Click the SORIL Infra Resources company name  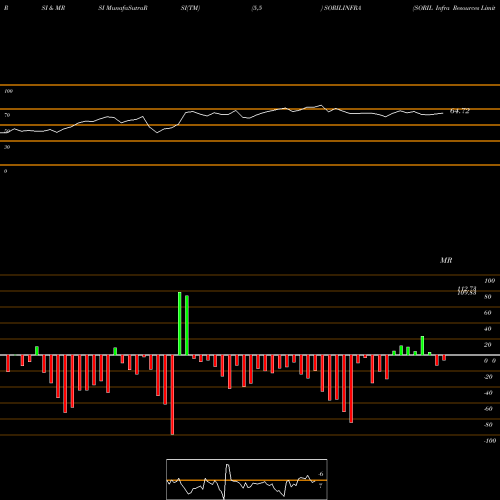pyautogui.click(x=454, y=8)
